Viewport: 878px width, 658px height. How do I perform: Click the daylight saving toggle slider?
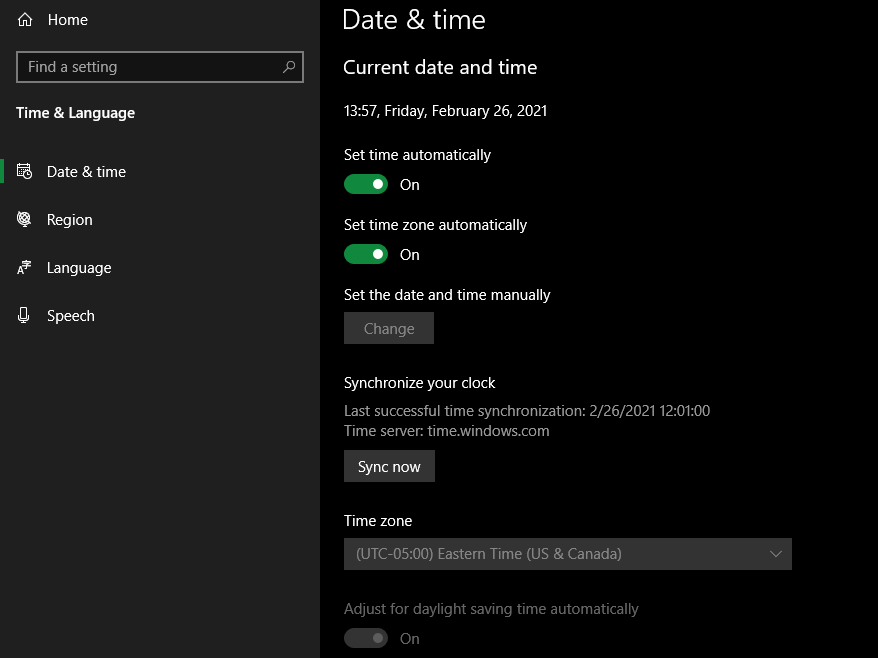coord(366,638)
